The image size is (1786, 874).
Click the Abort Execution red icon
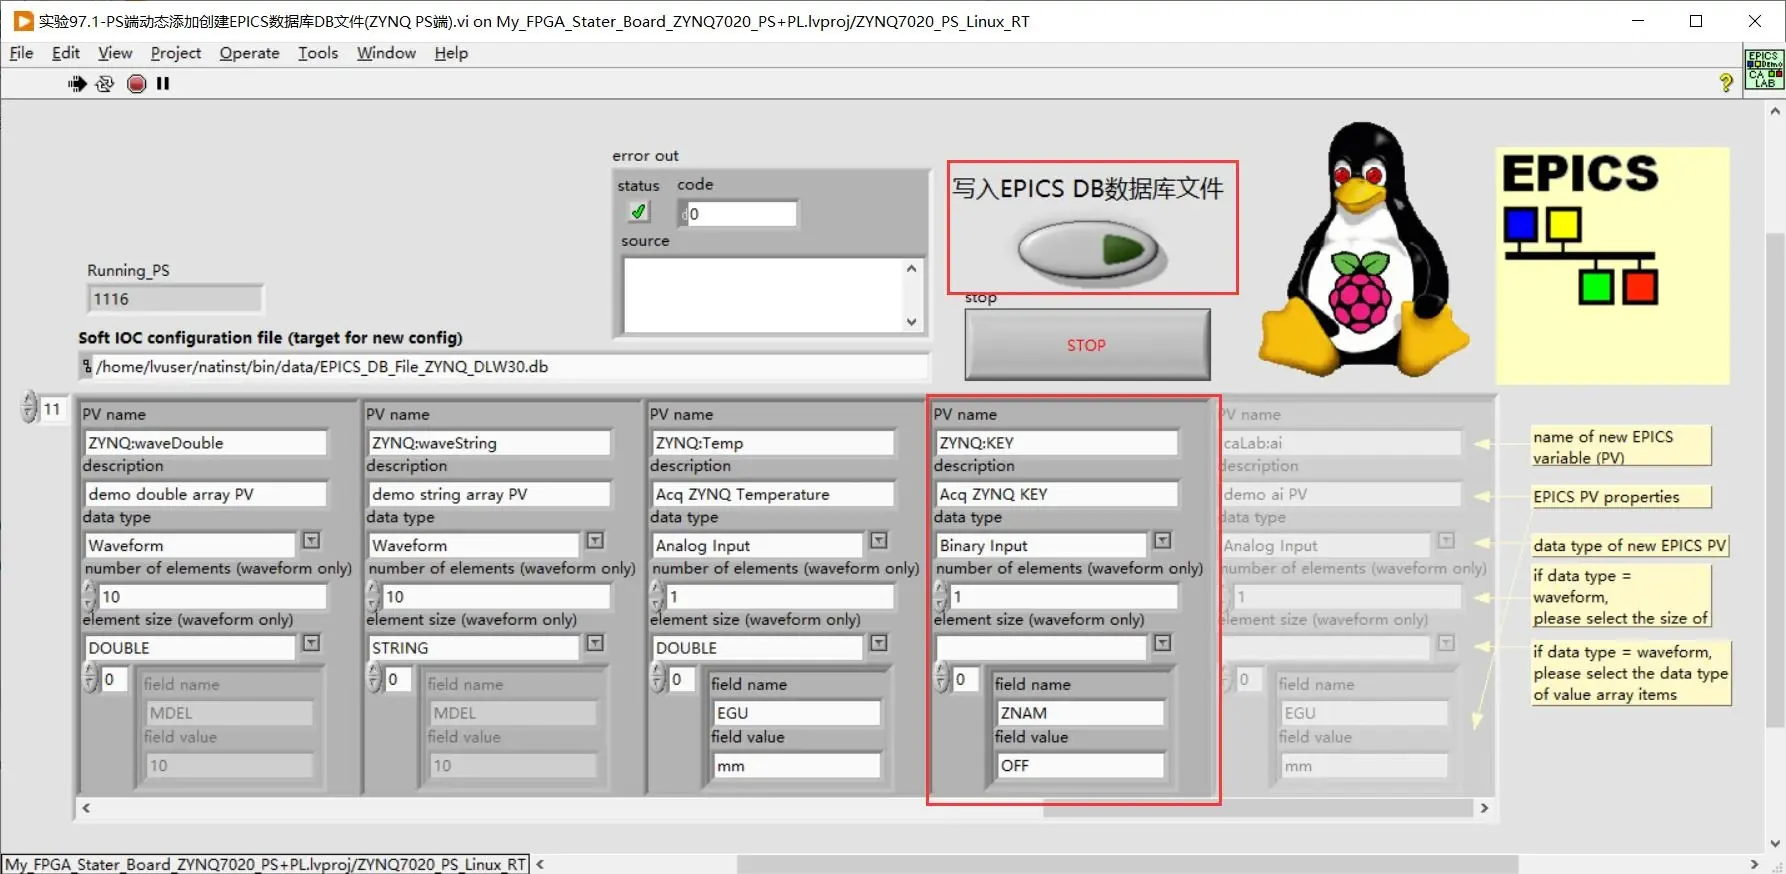coord(137,84)
